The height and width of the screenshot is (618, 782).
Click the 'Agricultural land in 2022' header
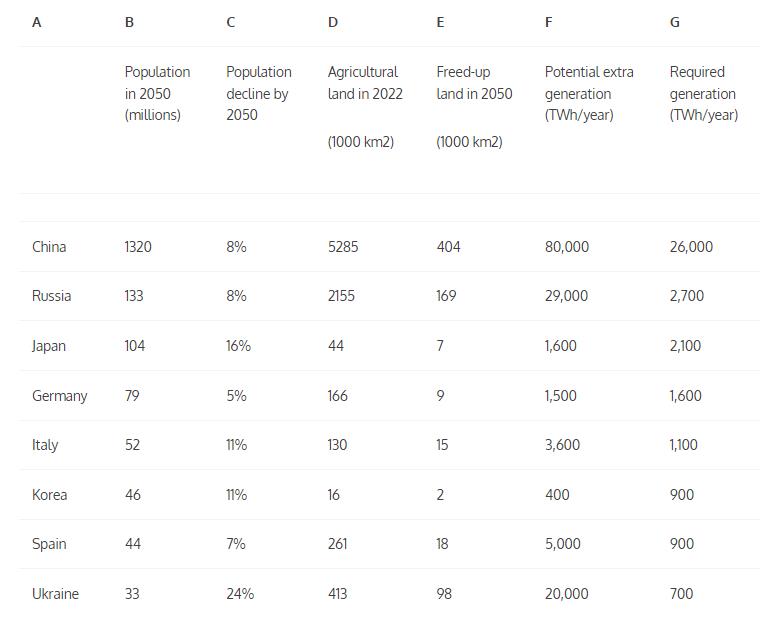[x=365, y=83]
